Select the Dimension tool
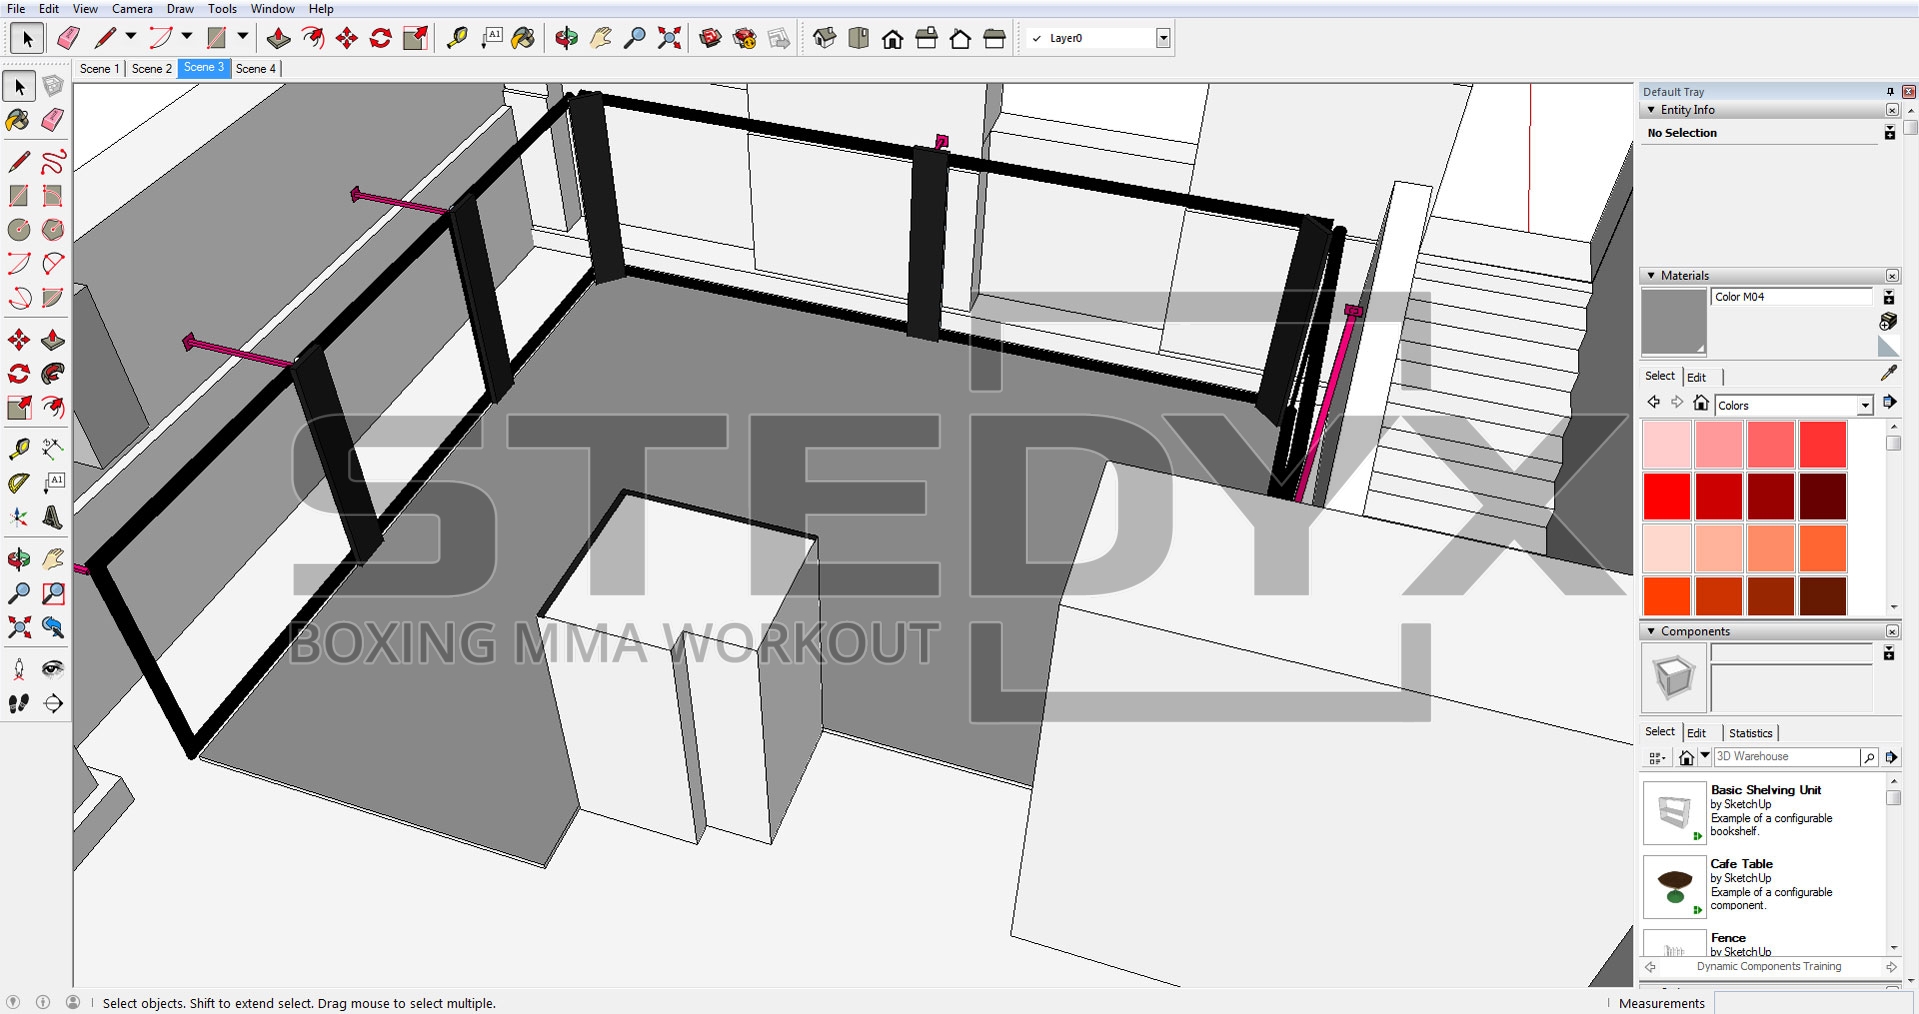Screen dimensions: 1919x1014 coord(53,449)
